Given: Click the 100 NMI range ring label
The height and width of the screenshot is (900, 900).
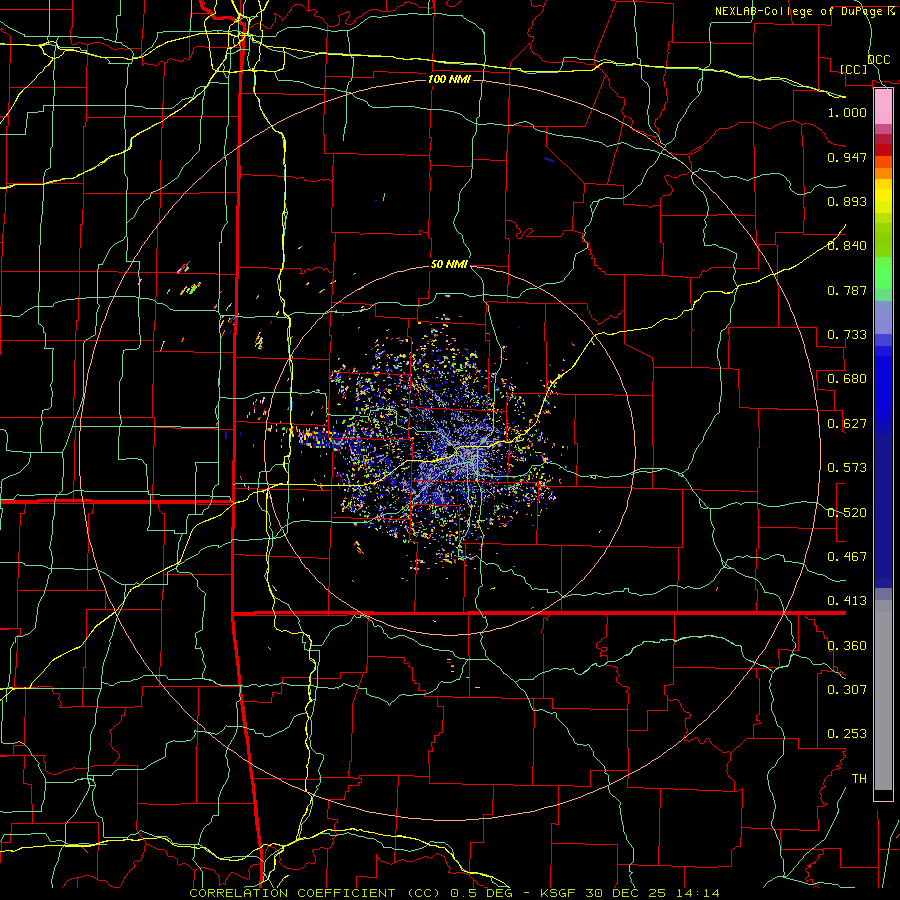Looking at the screenshot, I should tap(449, 79).
